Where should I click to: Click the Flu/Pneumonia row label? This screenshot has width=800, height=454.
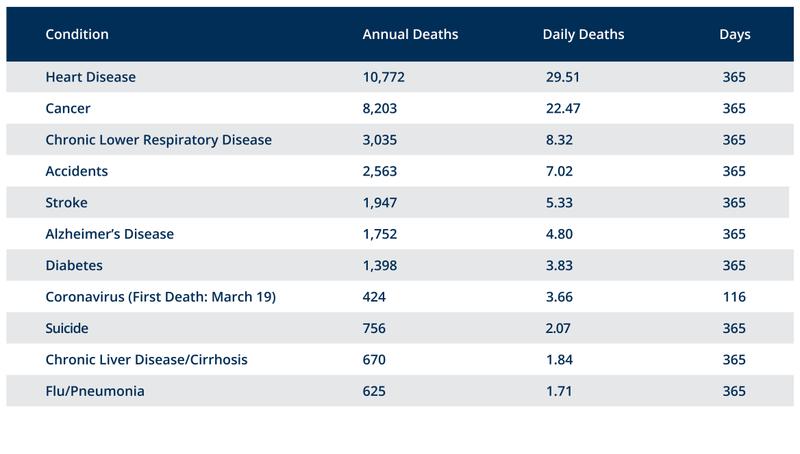click(95, 391)
